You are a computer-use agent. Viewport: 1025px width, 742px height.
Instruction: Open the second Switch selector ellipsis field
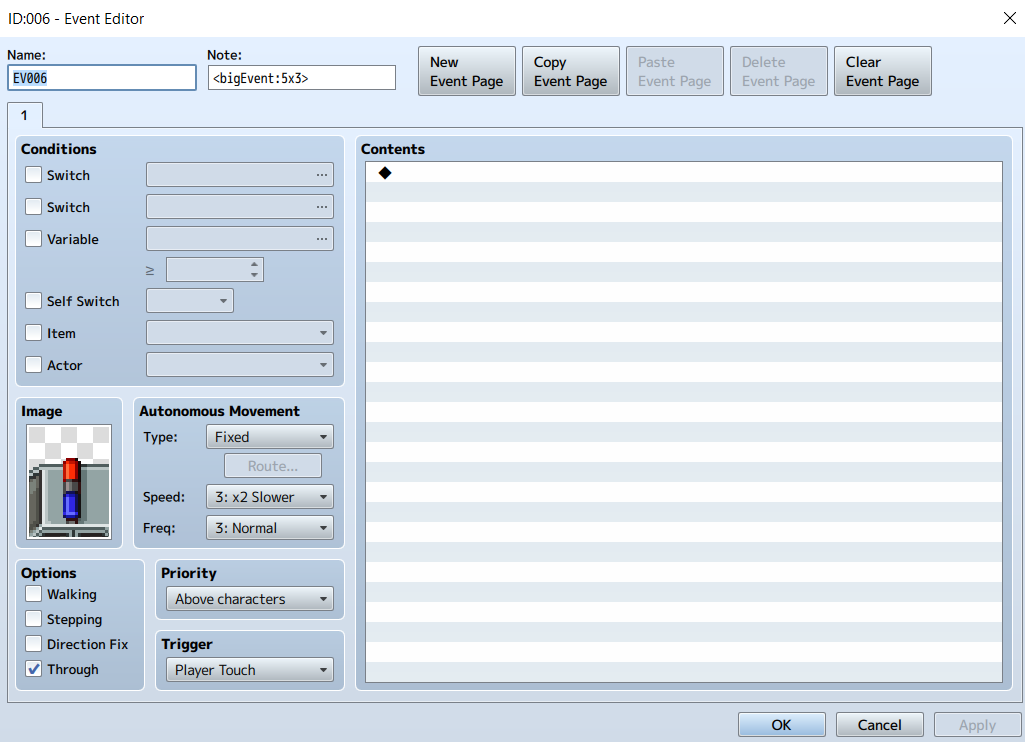240,207
